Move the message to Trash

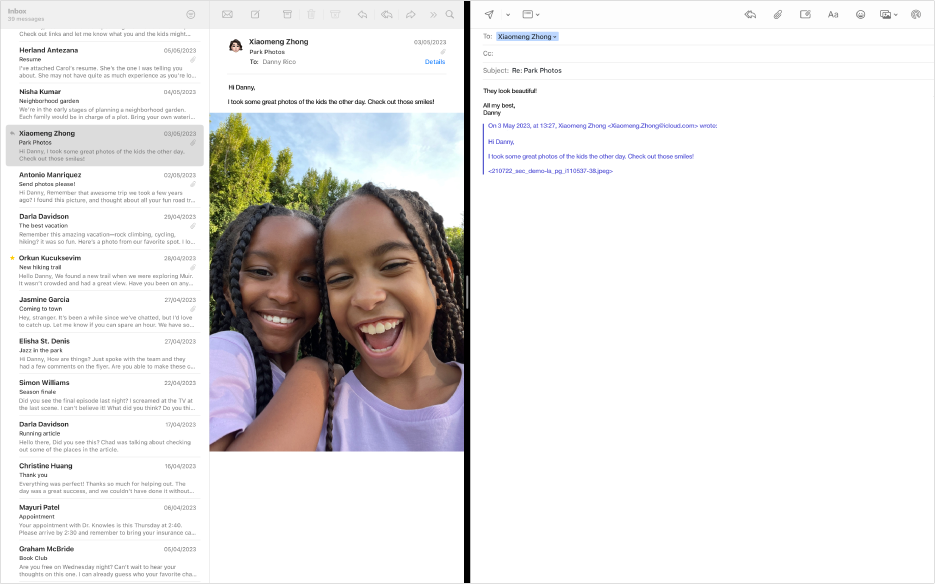311,13
